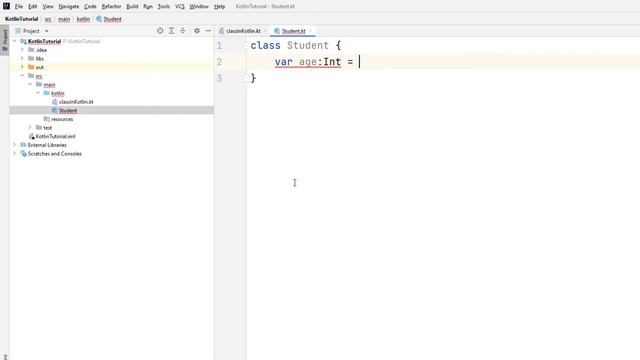Click KotlinTutorial in the breadcrumb bar
The width and height of the screenshot is (640, 360).
pyautogui.click(x=22, y=19)
